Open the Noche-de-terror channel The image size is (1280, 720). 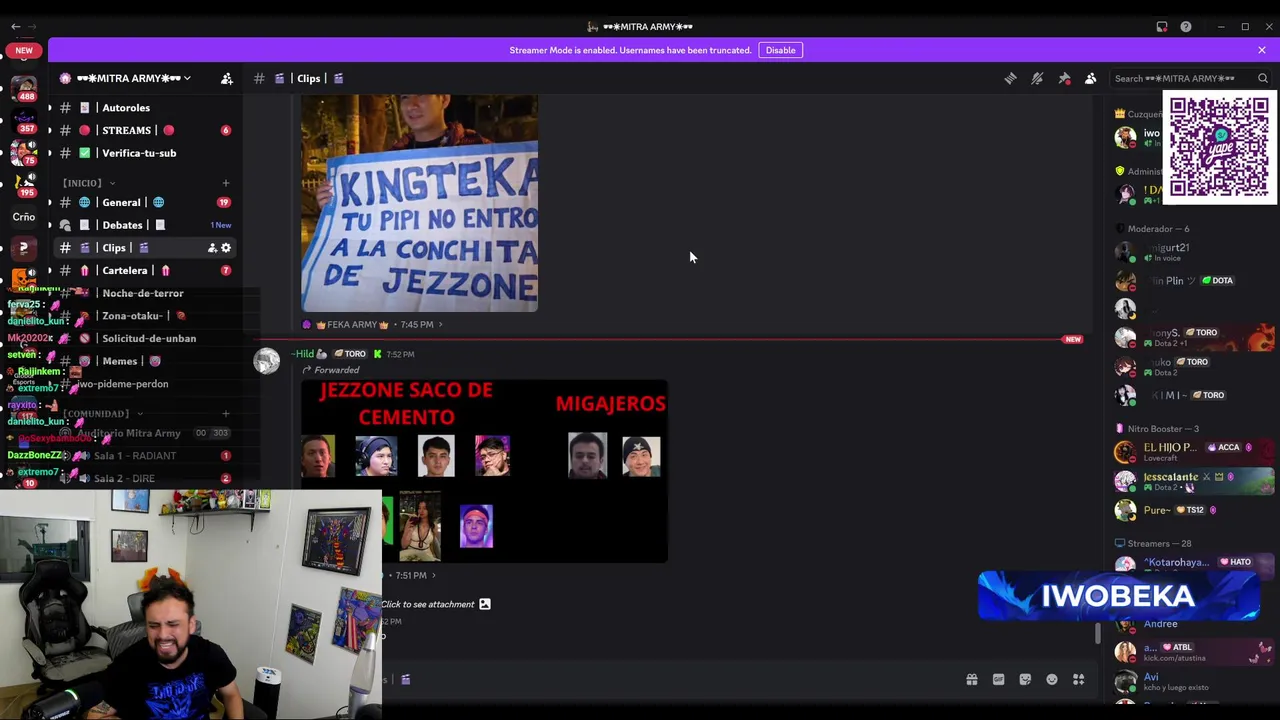[x=144, y=293]
